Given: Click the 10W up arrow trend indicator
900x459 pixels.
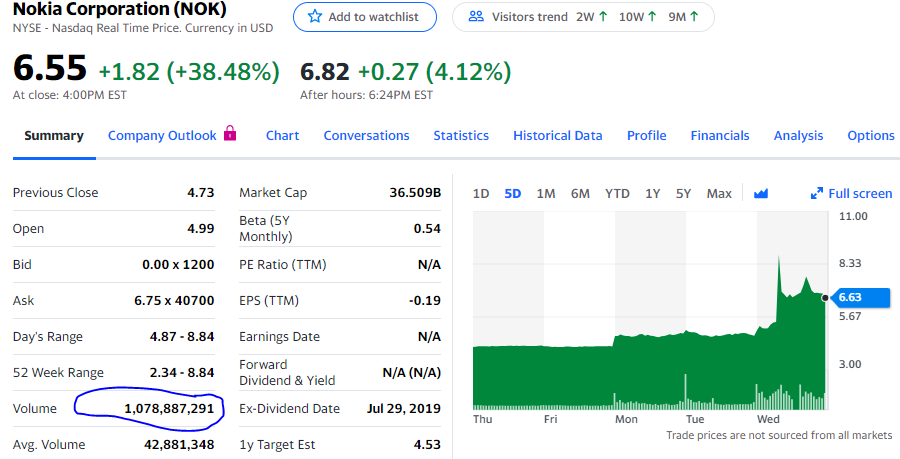Looking at the screenshot, I should (x=652, y=17).
